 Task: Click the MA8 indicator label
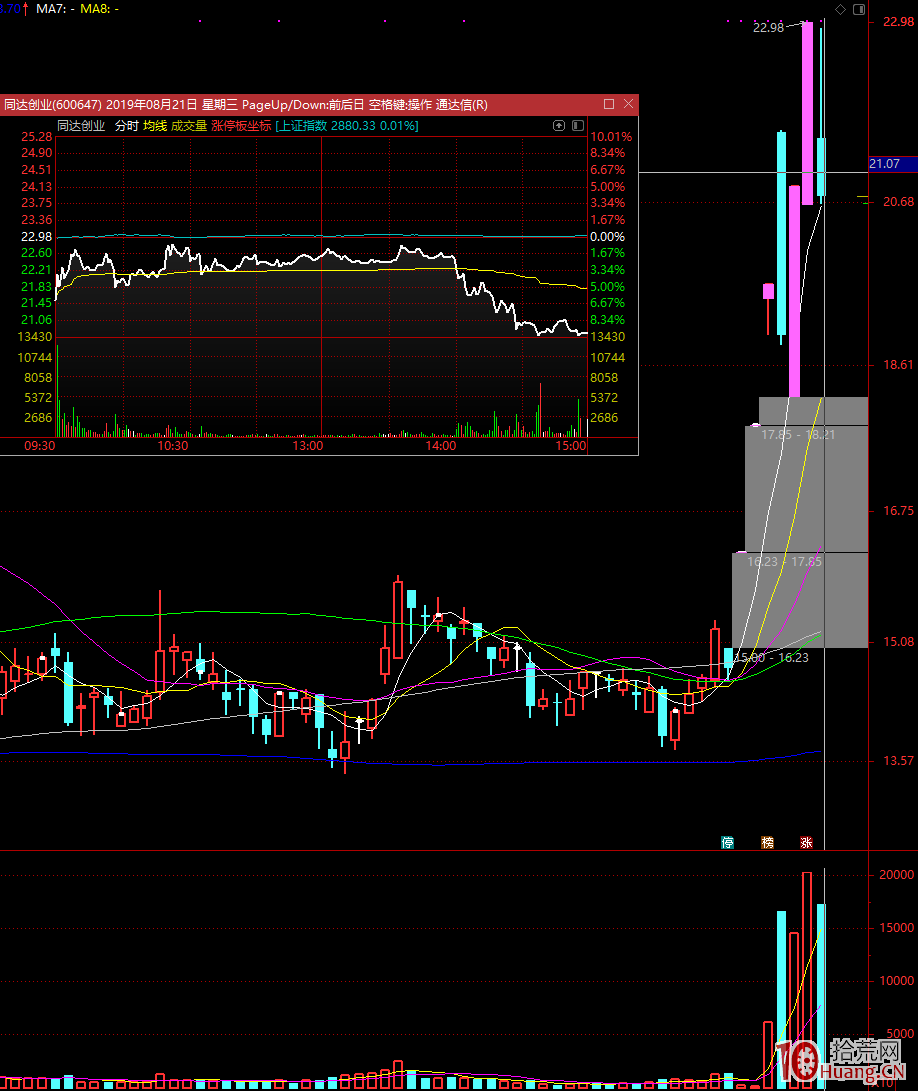[100, 9]
